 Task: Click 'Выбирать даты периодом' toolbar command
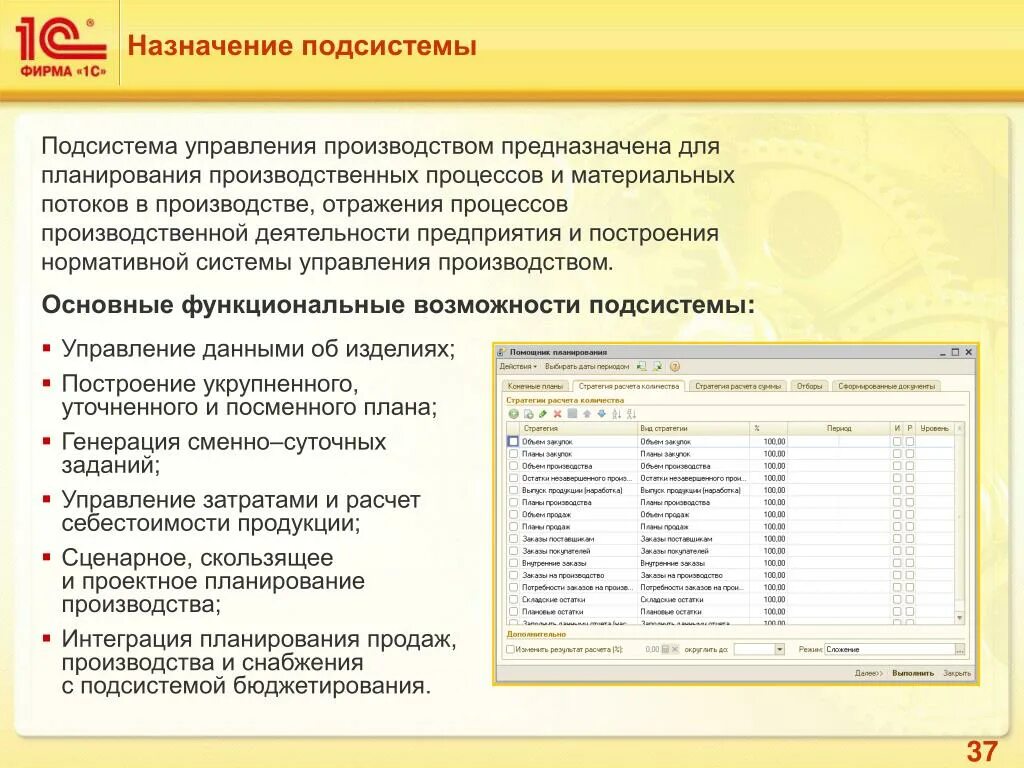point(586,367)
